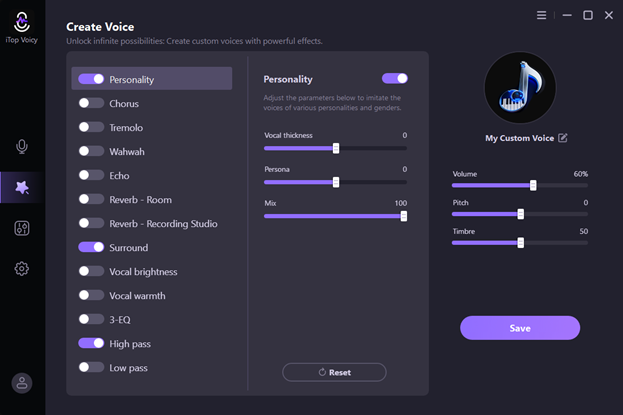Image resolution: width=623 pixels, height=415 pixels.
Task: Open the settings gear in sidebar
Action: click(22, 268)
